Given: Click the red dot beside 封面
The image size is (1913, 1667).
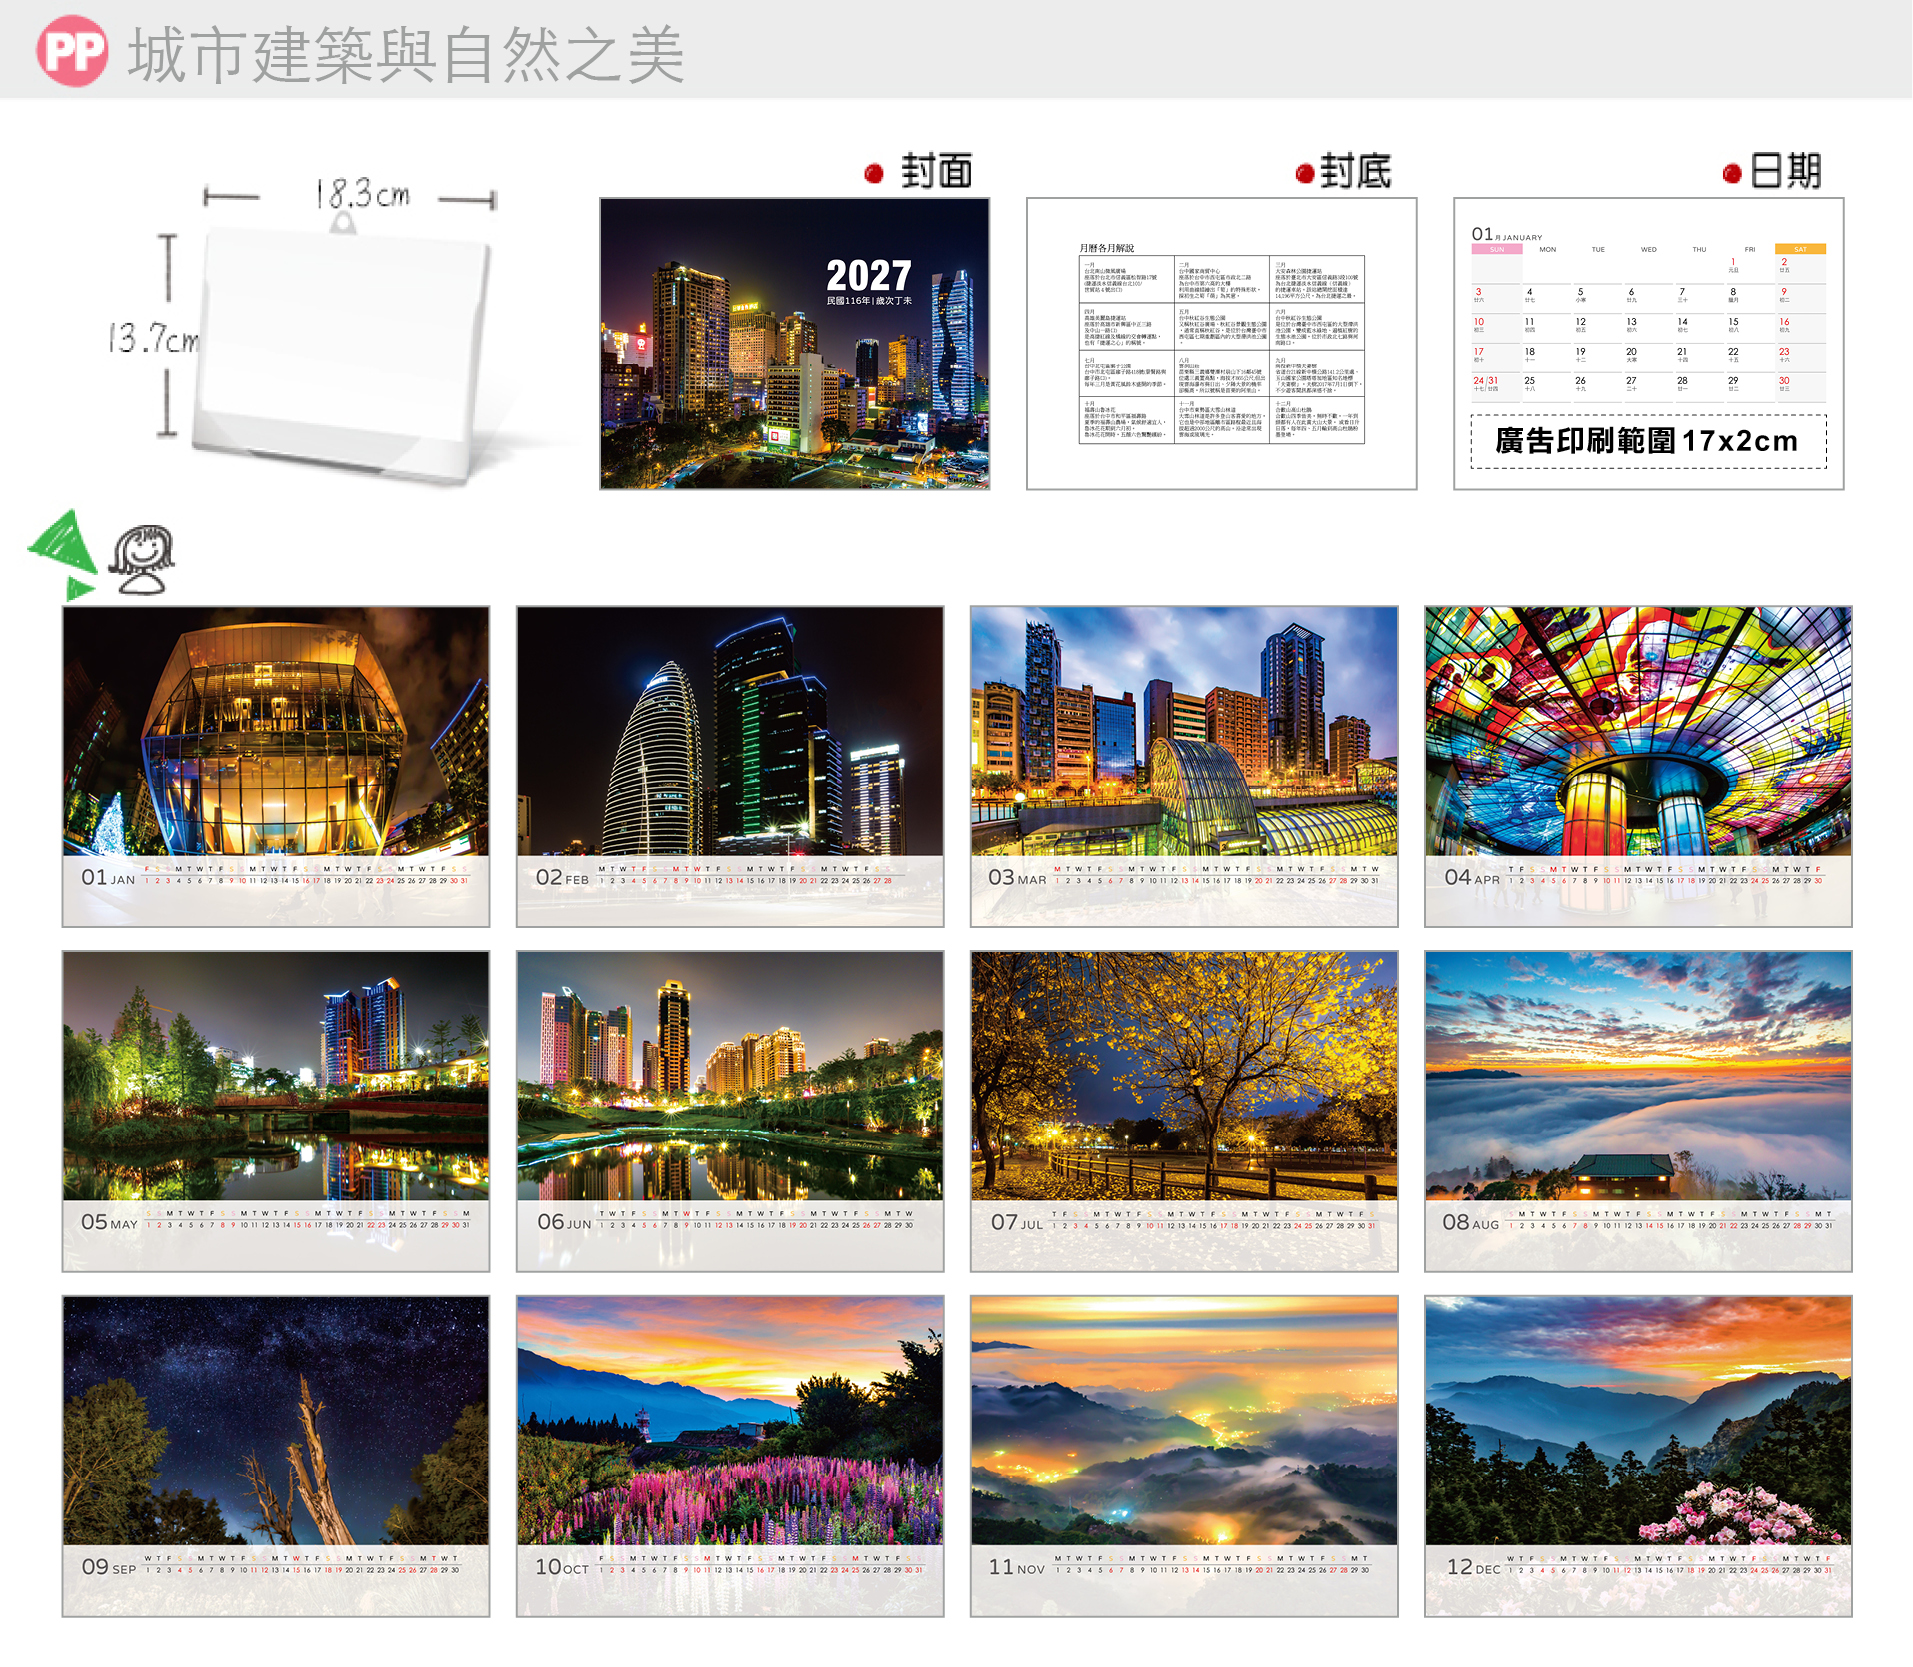Looking at the screenshot, I should 874,174.
